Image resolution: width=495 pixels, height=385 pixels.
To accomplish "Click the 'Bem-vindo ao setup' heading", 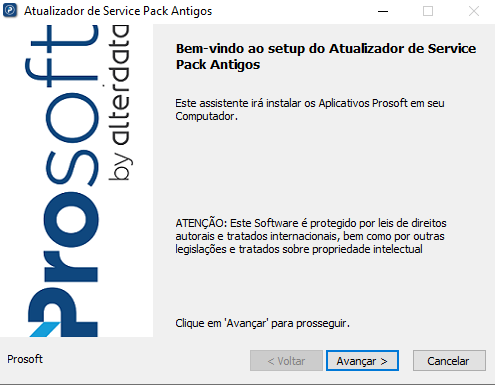I will coord(326,56).
